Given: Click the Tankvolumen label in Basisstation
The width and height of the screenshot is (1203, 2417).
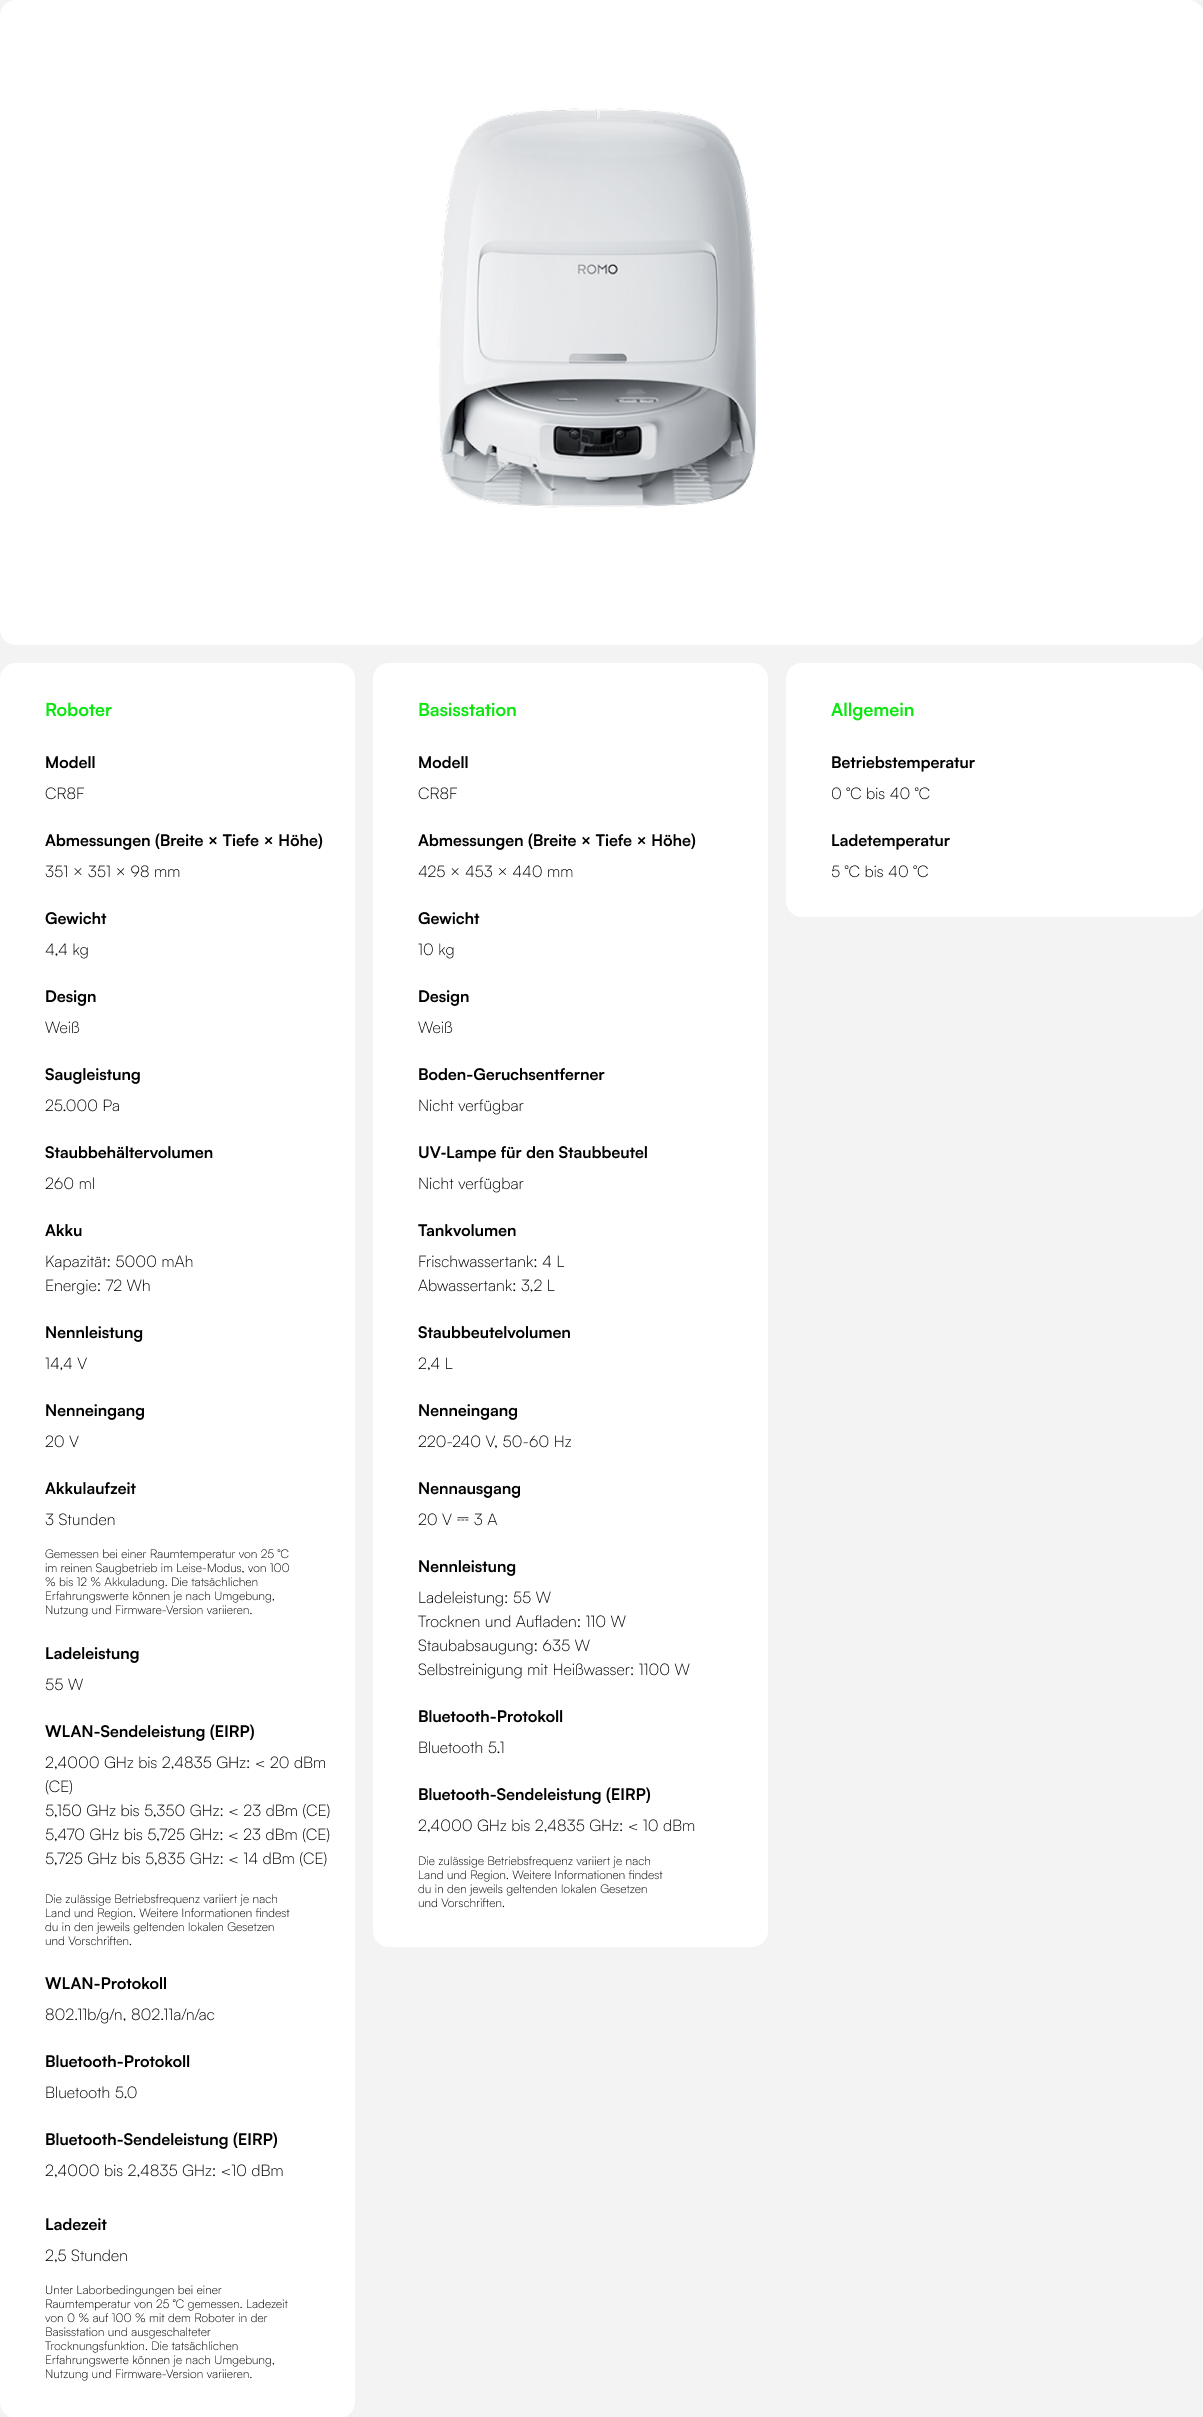Looking at the screenshot, I should coord(467,1230).
